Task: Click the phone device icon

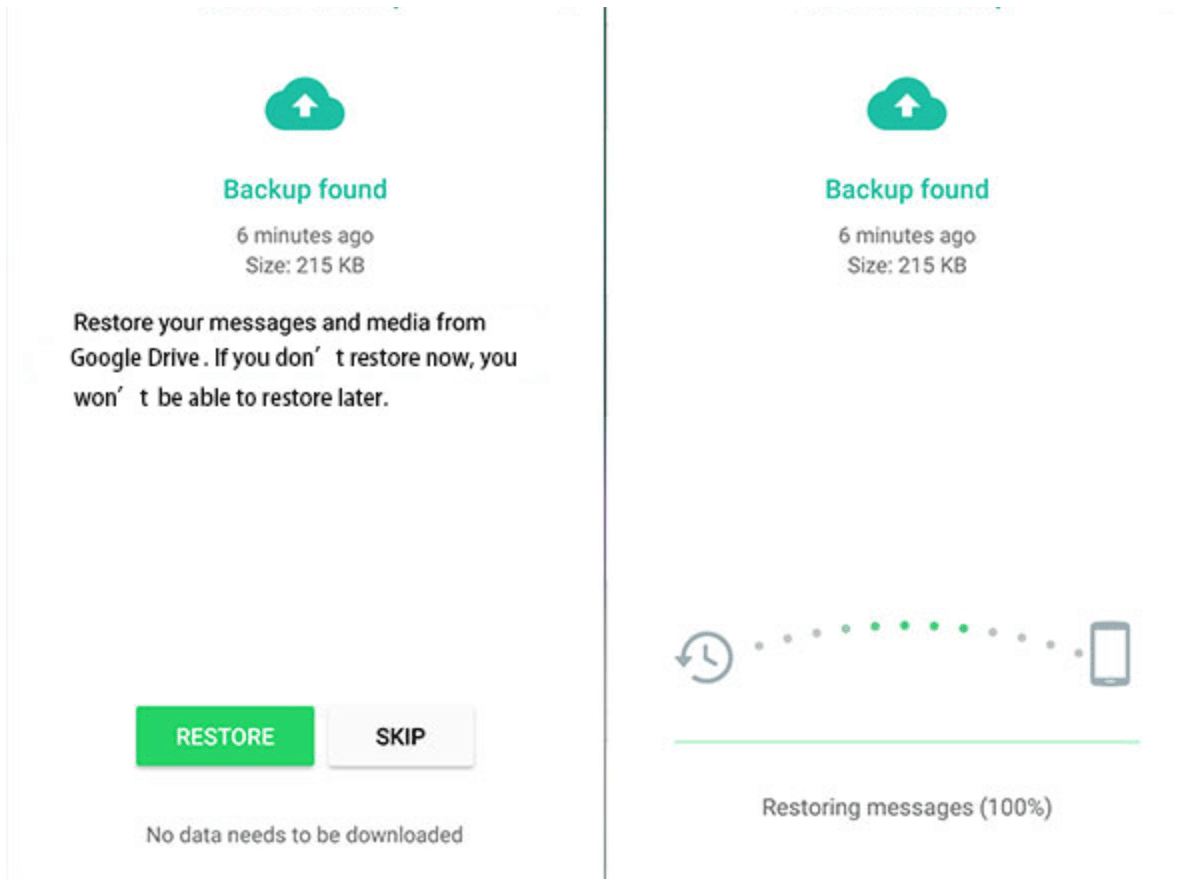Action: click(1110, 654)
